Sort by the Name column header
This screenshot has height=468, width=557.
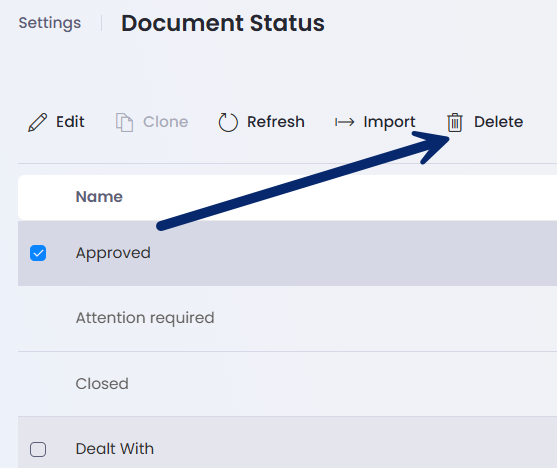click(x=99, y=197)
